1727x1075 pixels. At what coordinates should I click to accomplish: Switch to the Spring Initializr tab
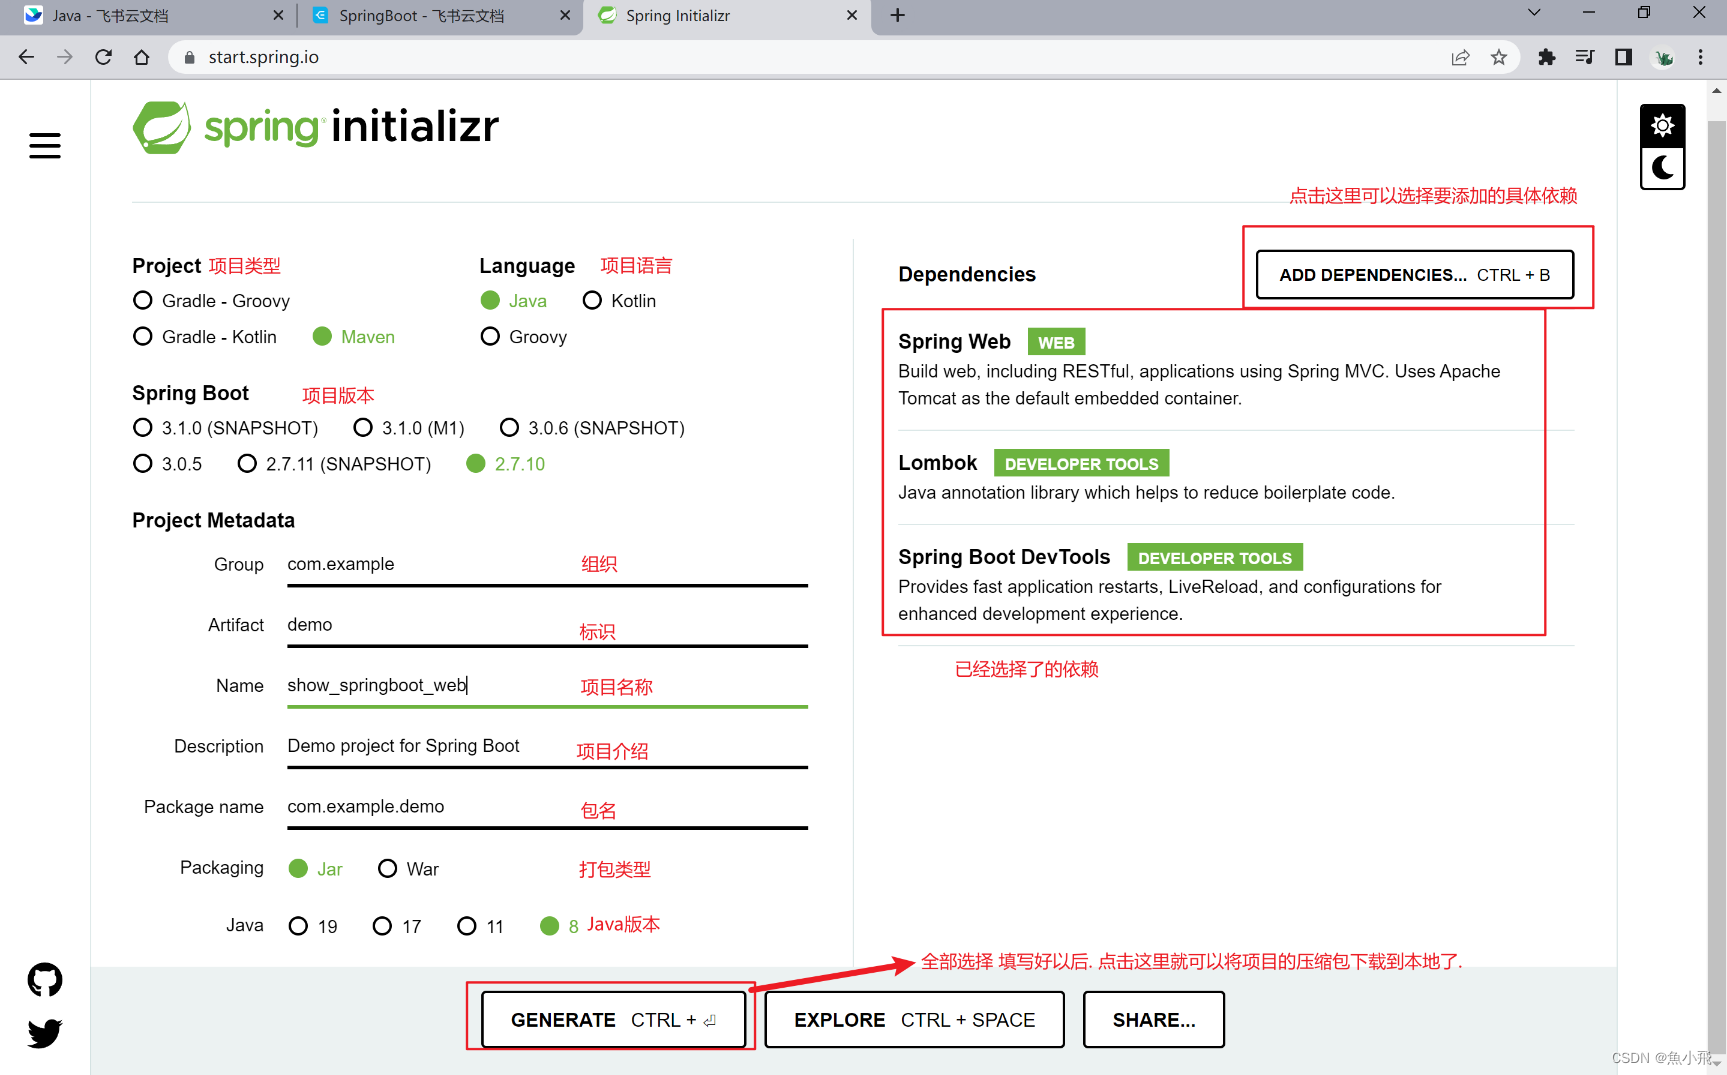(727, 16)
